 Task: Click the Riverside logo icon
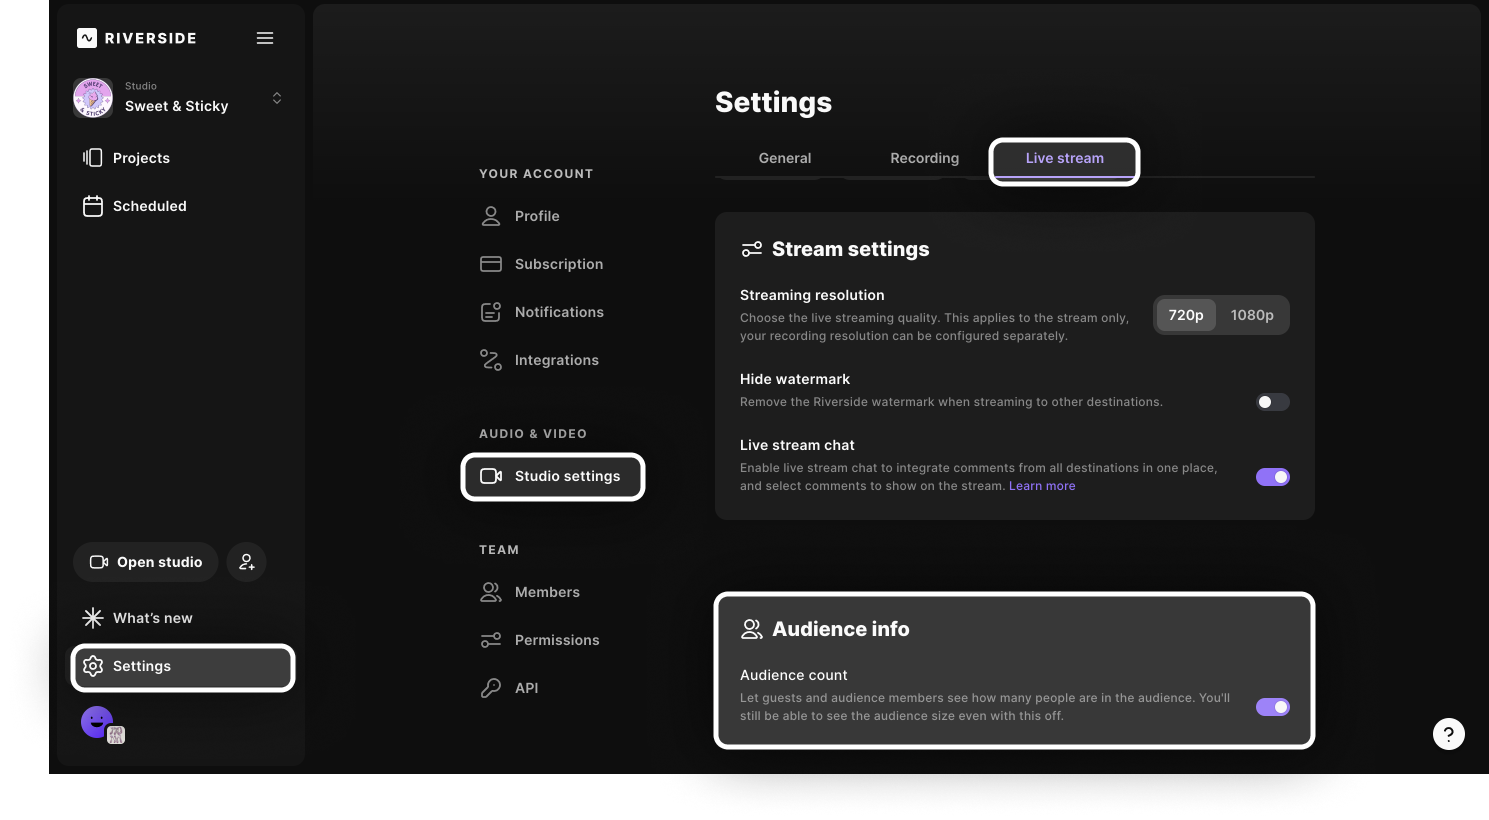click(87, 38)
